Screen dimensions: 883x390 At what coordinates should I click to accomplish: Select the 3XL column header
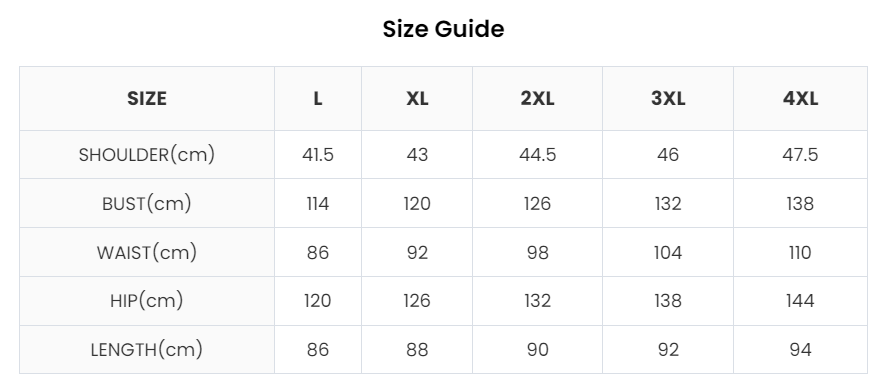coord(668,98)
